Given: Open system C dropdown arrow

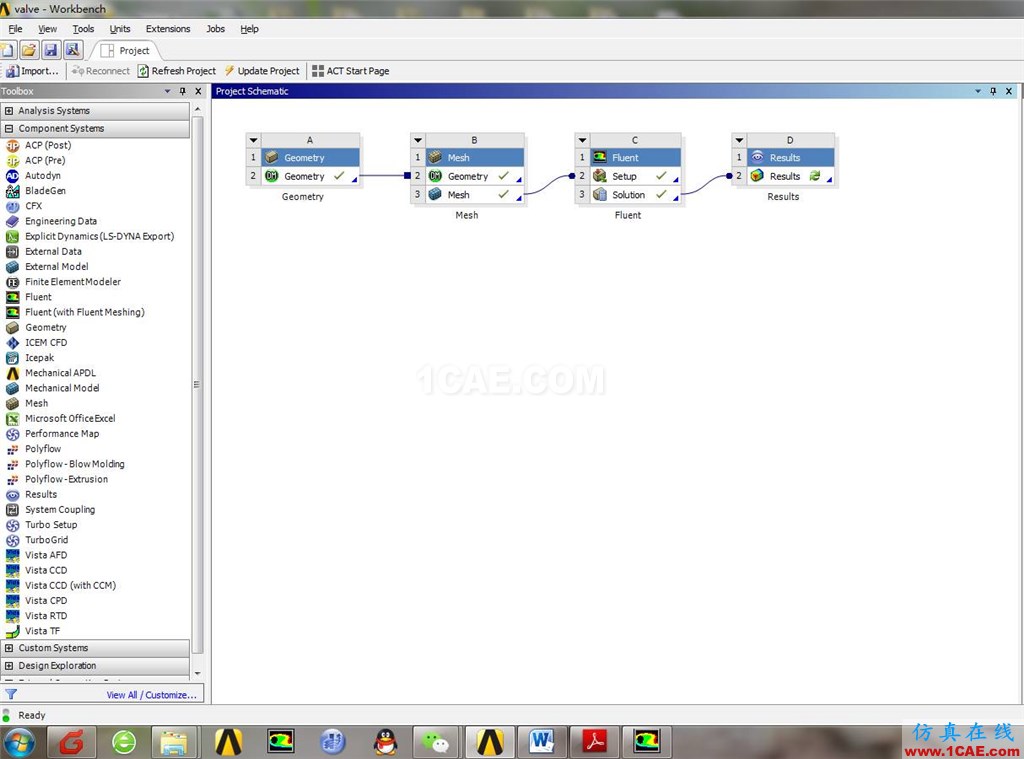Looking at the screenshot, I should point(583,140).
